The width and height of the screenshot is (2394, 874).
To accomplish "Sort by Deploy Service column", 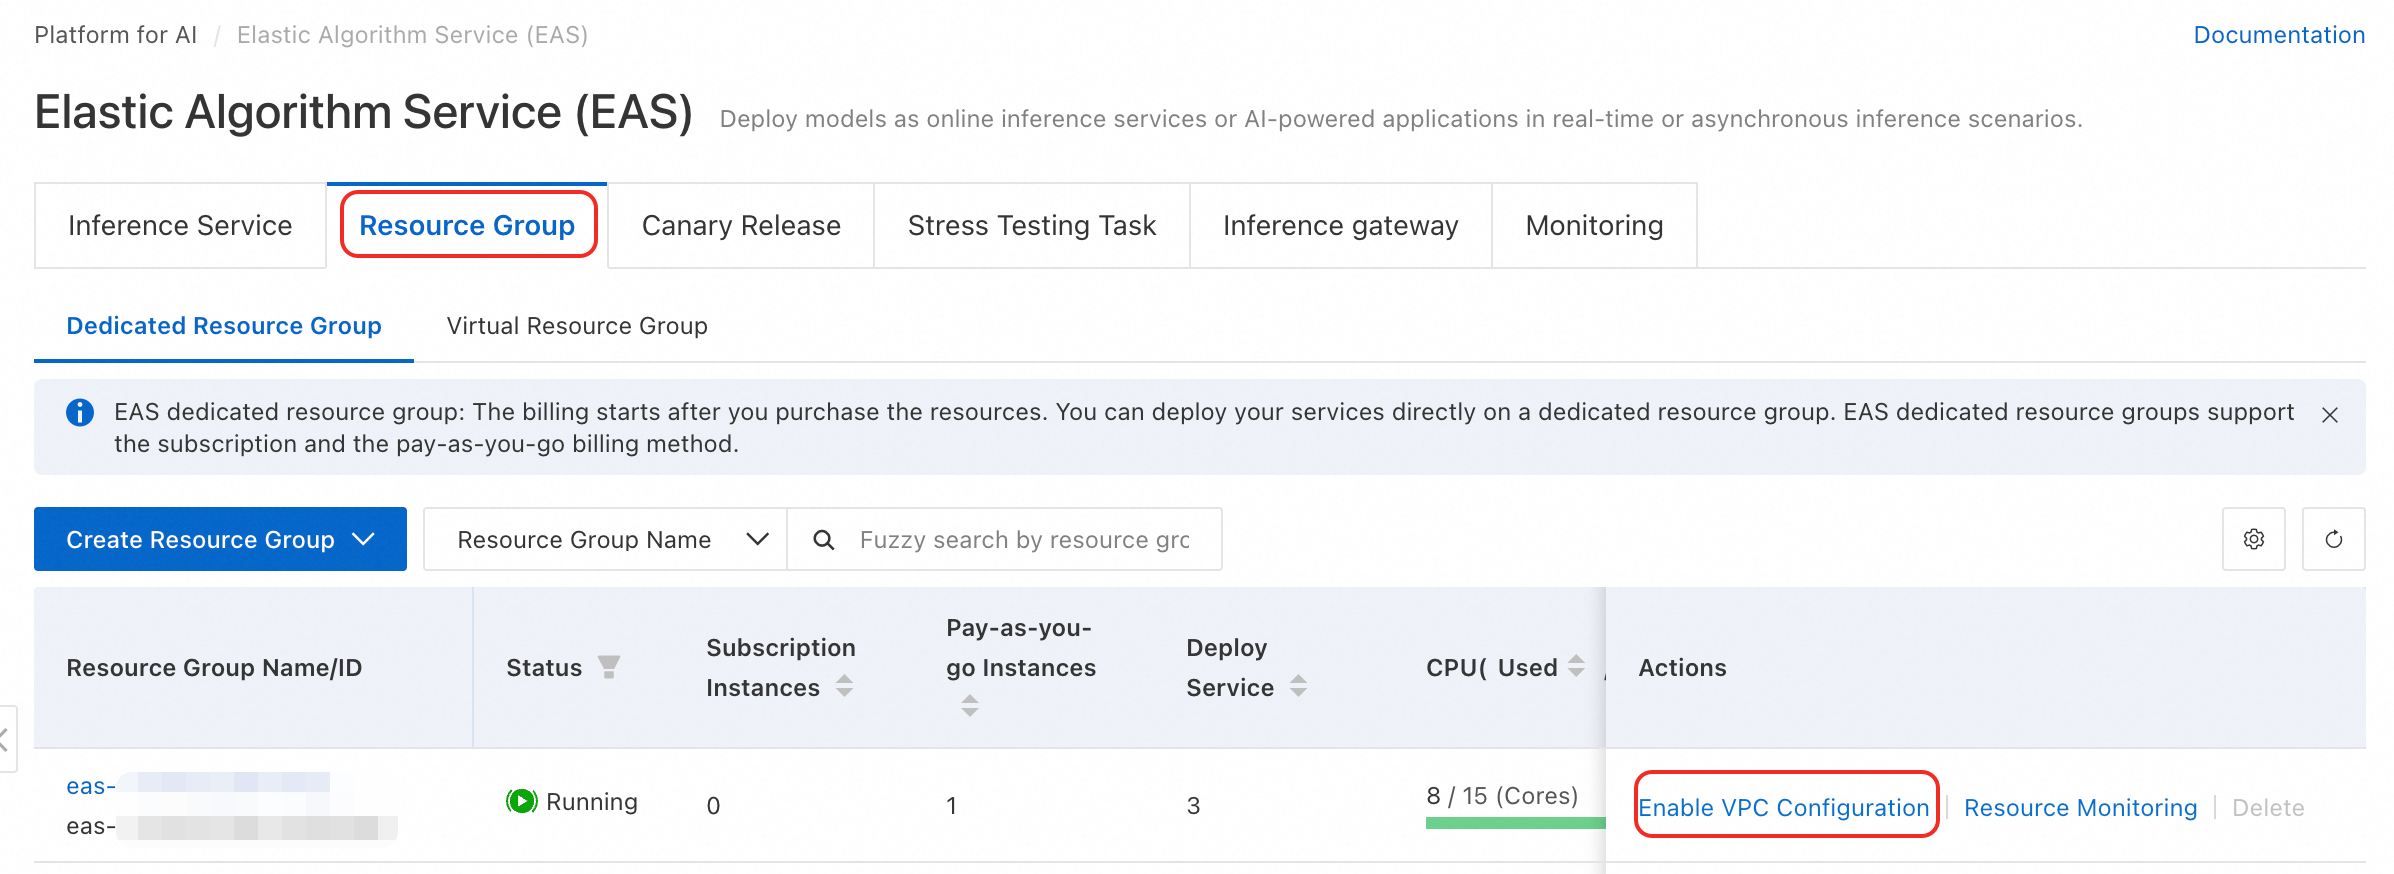I will (1298, 686).
